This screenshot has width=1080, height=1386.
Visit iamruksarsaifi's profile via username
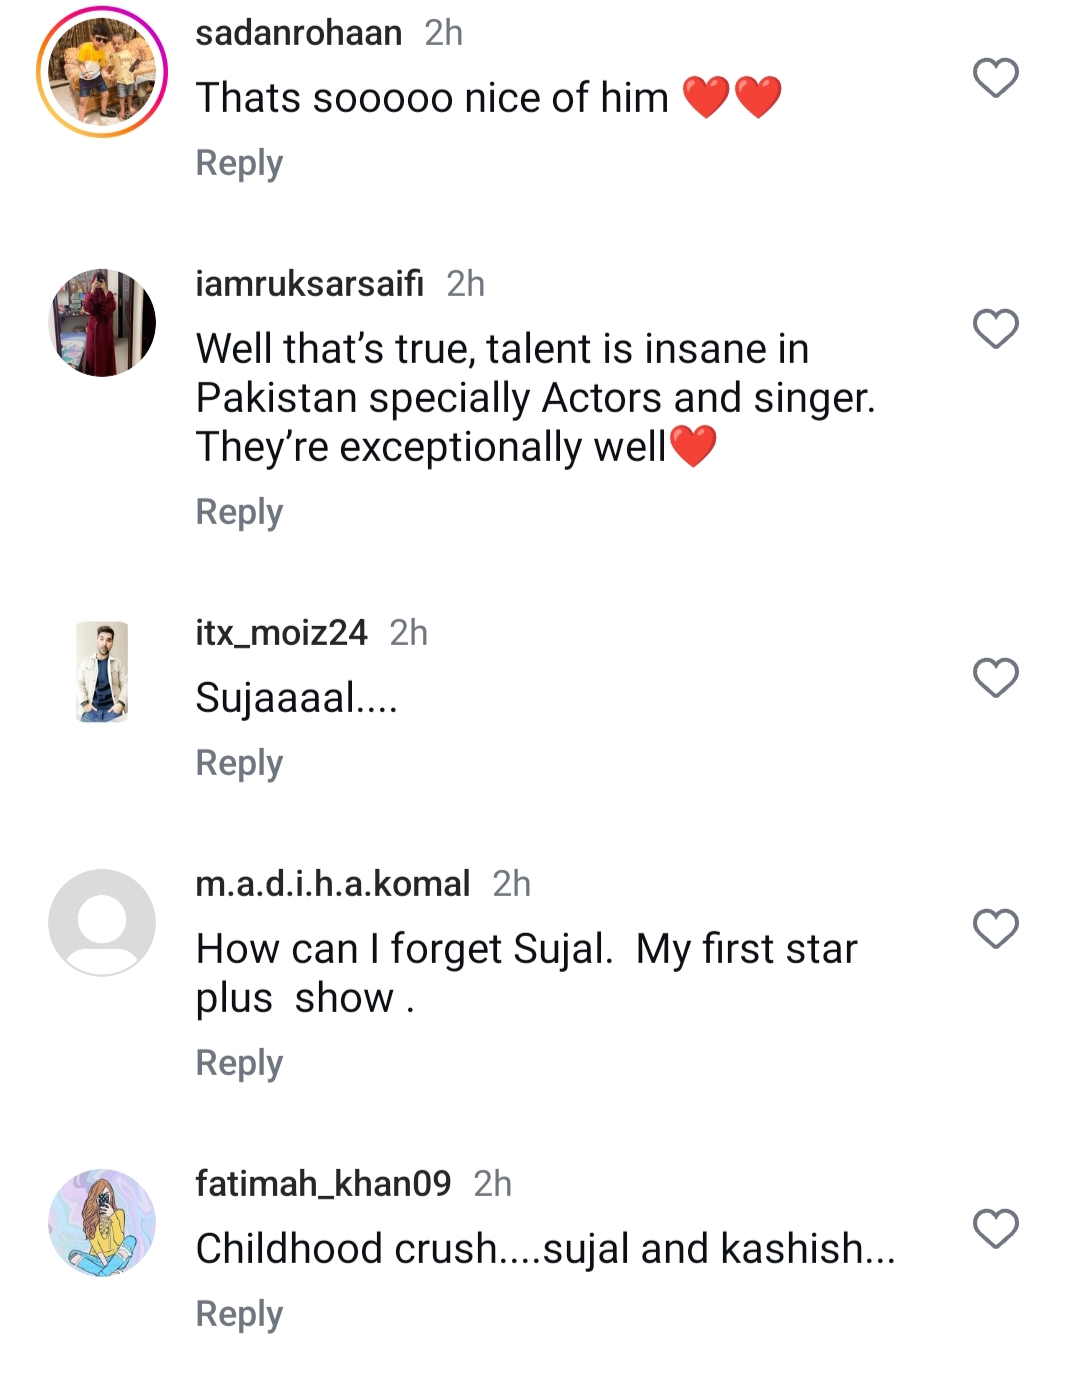[x=309, y=284]
